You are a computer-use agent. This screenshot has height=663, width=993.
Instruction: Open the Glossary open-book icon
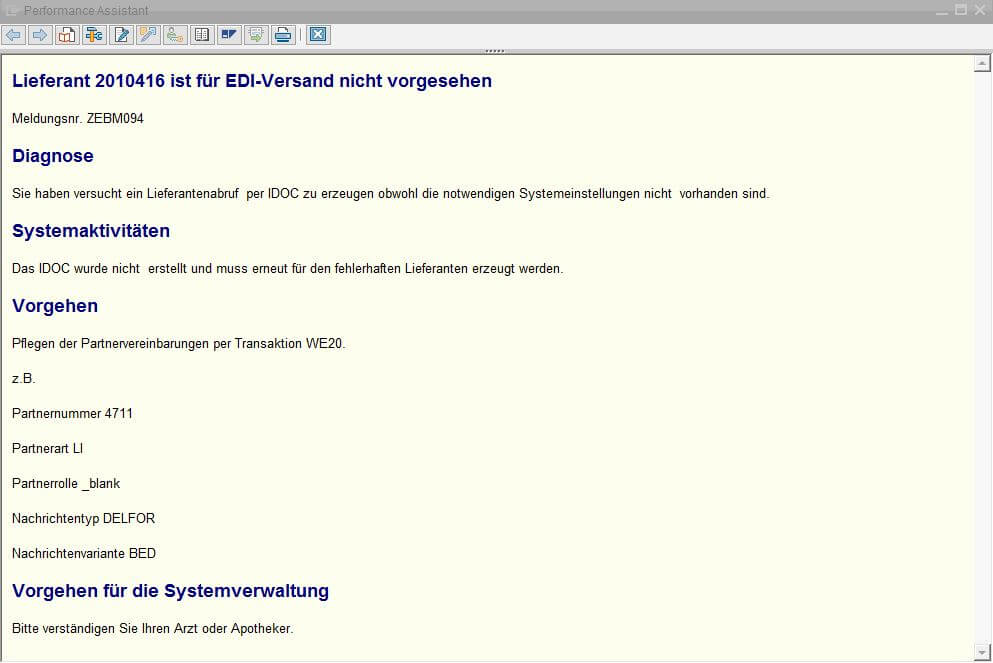(202, 35)
